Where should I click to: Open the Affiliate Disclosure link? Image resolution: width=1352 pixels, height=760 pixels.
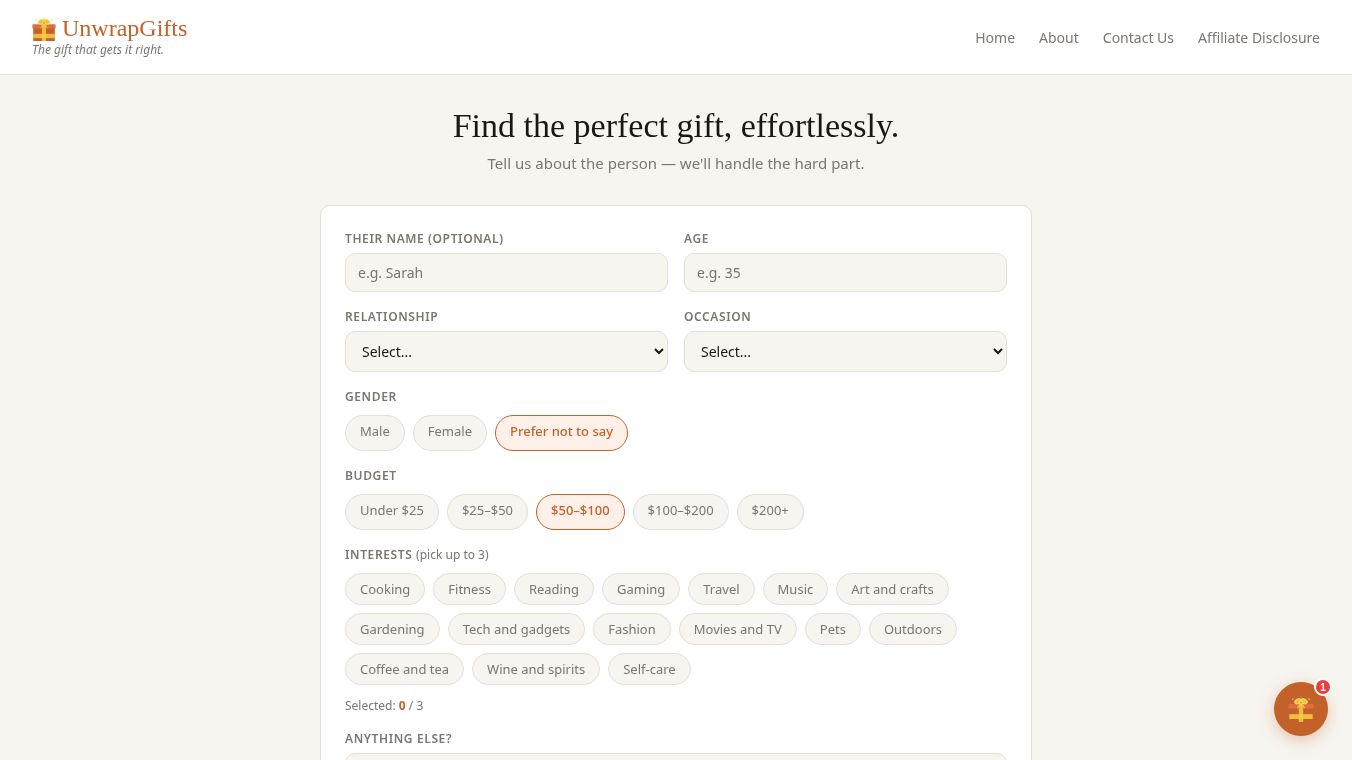(1259, 38)
